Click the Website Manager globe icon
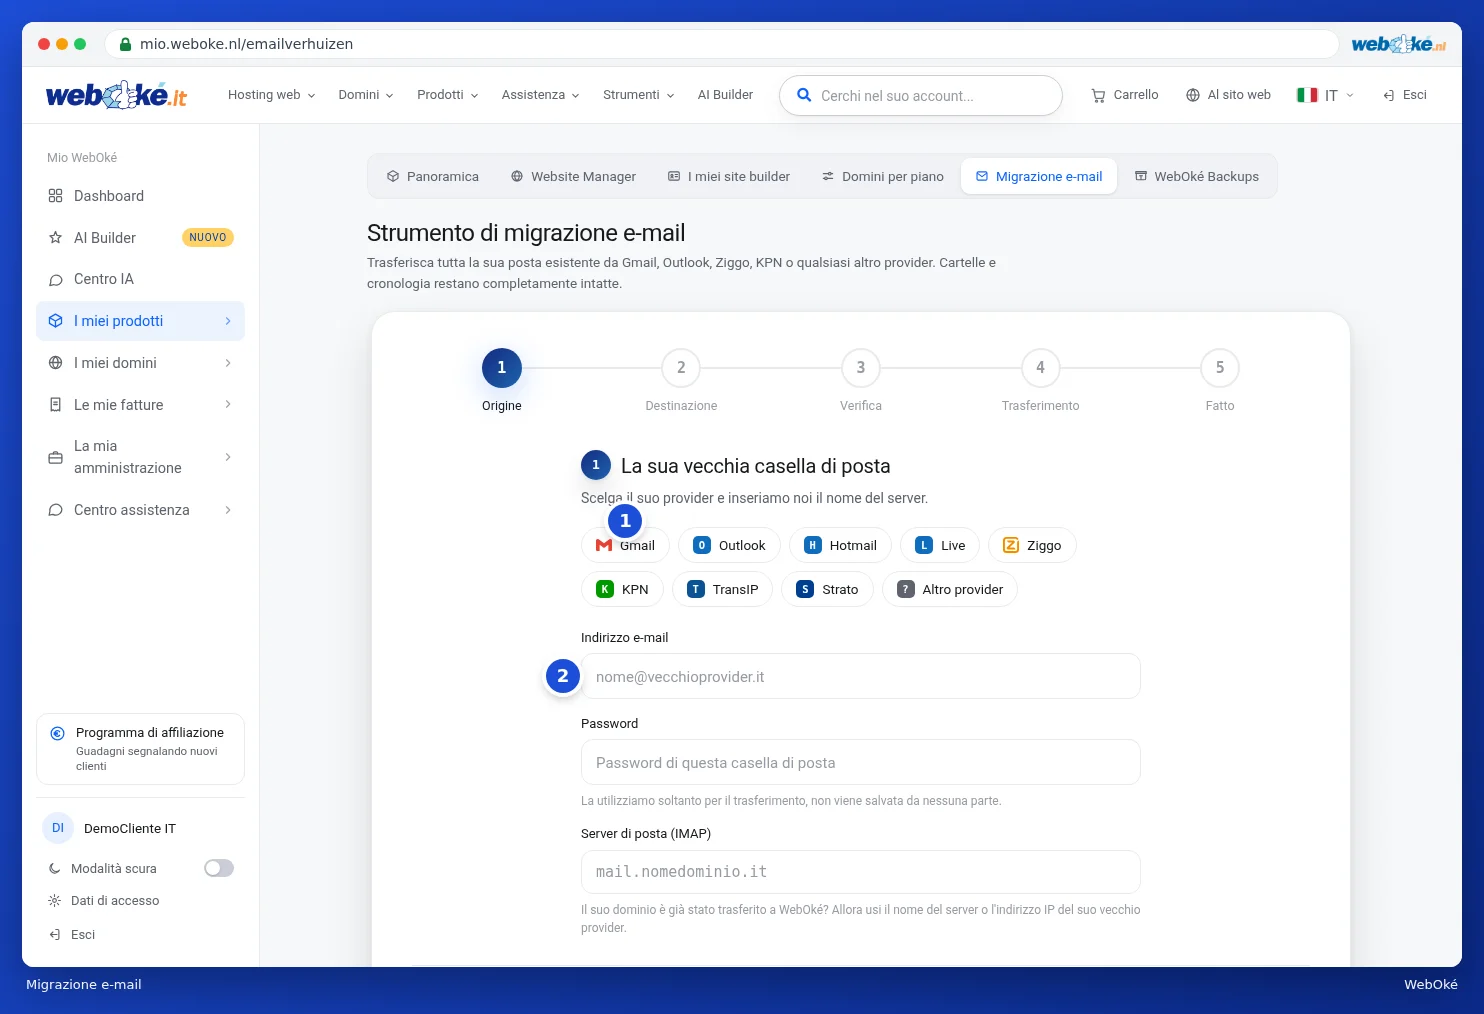Screen dimensions: 1484x1014 pyautogui.click(x=517, y=176)
